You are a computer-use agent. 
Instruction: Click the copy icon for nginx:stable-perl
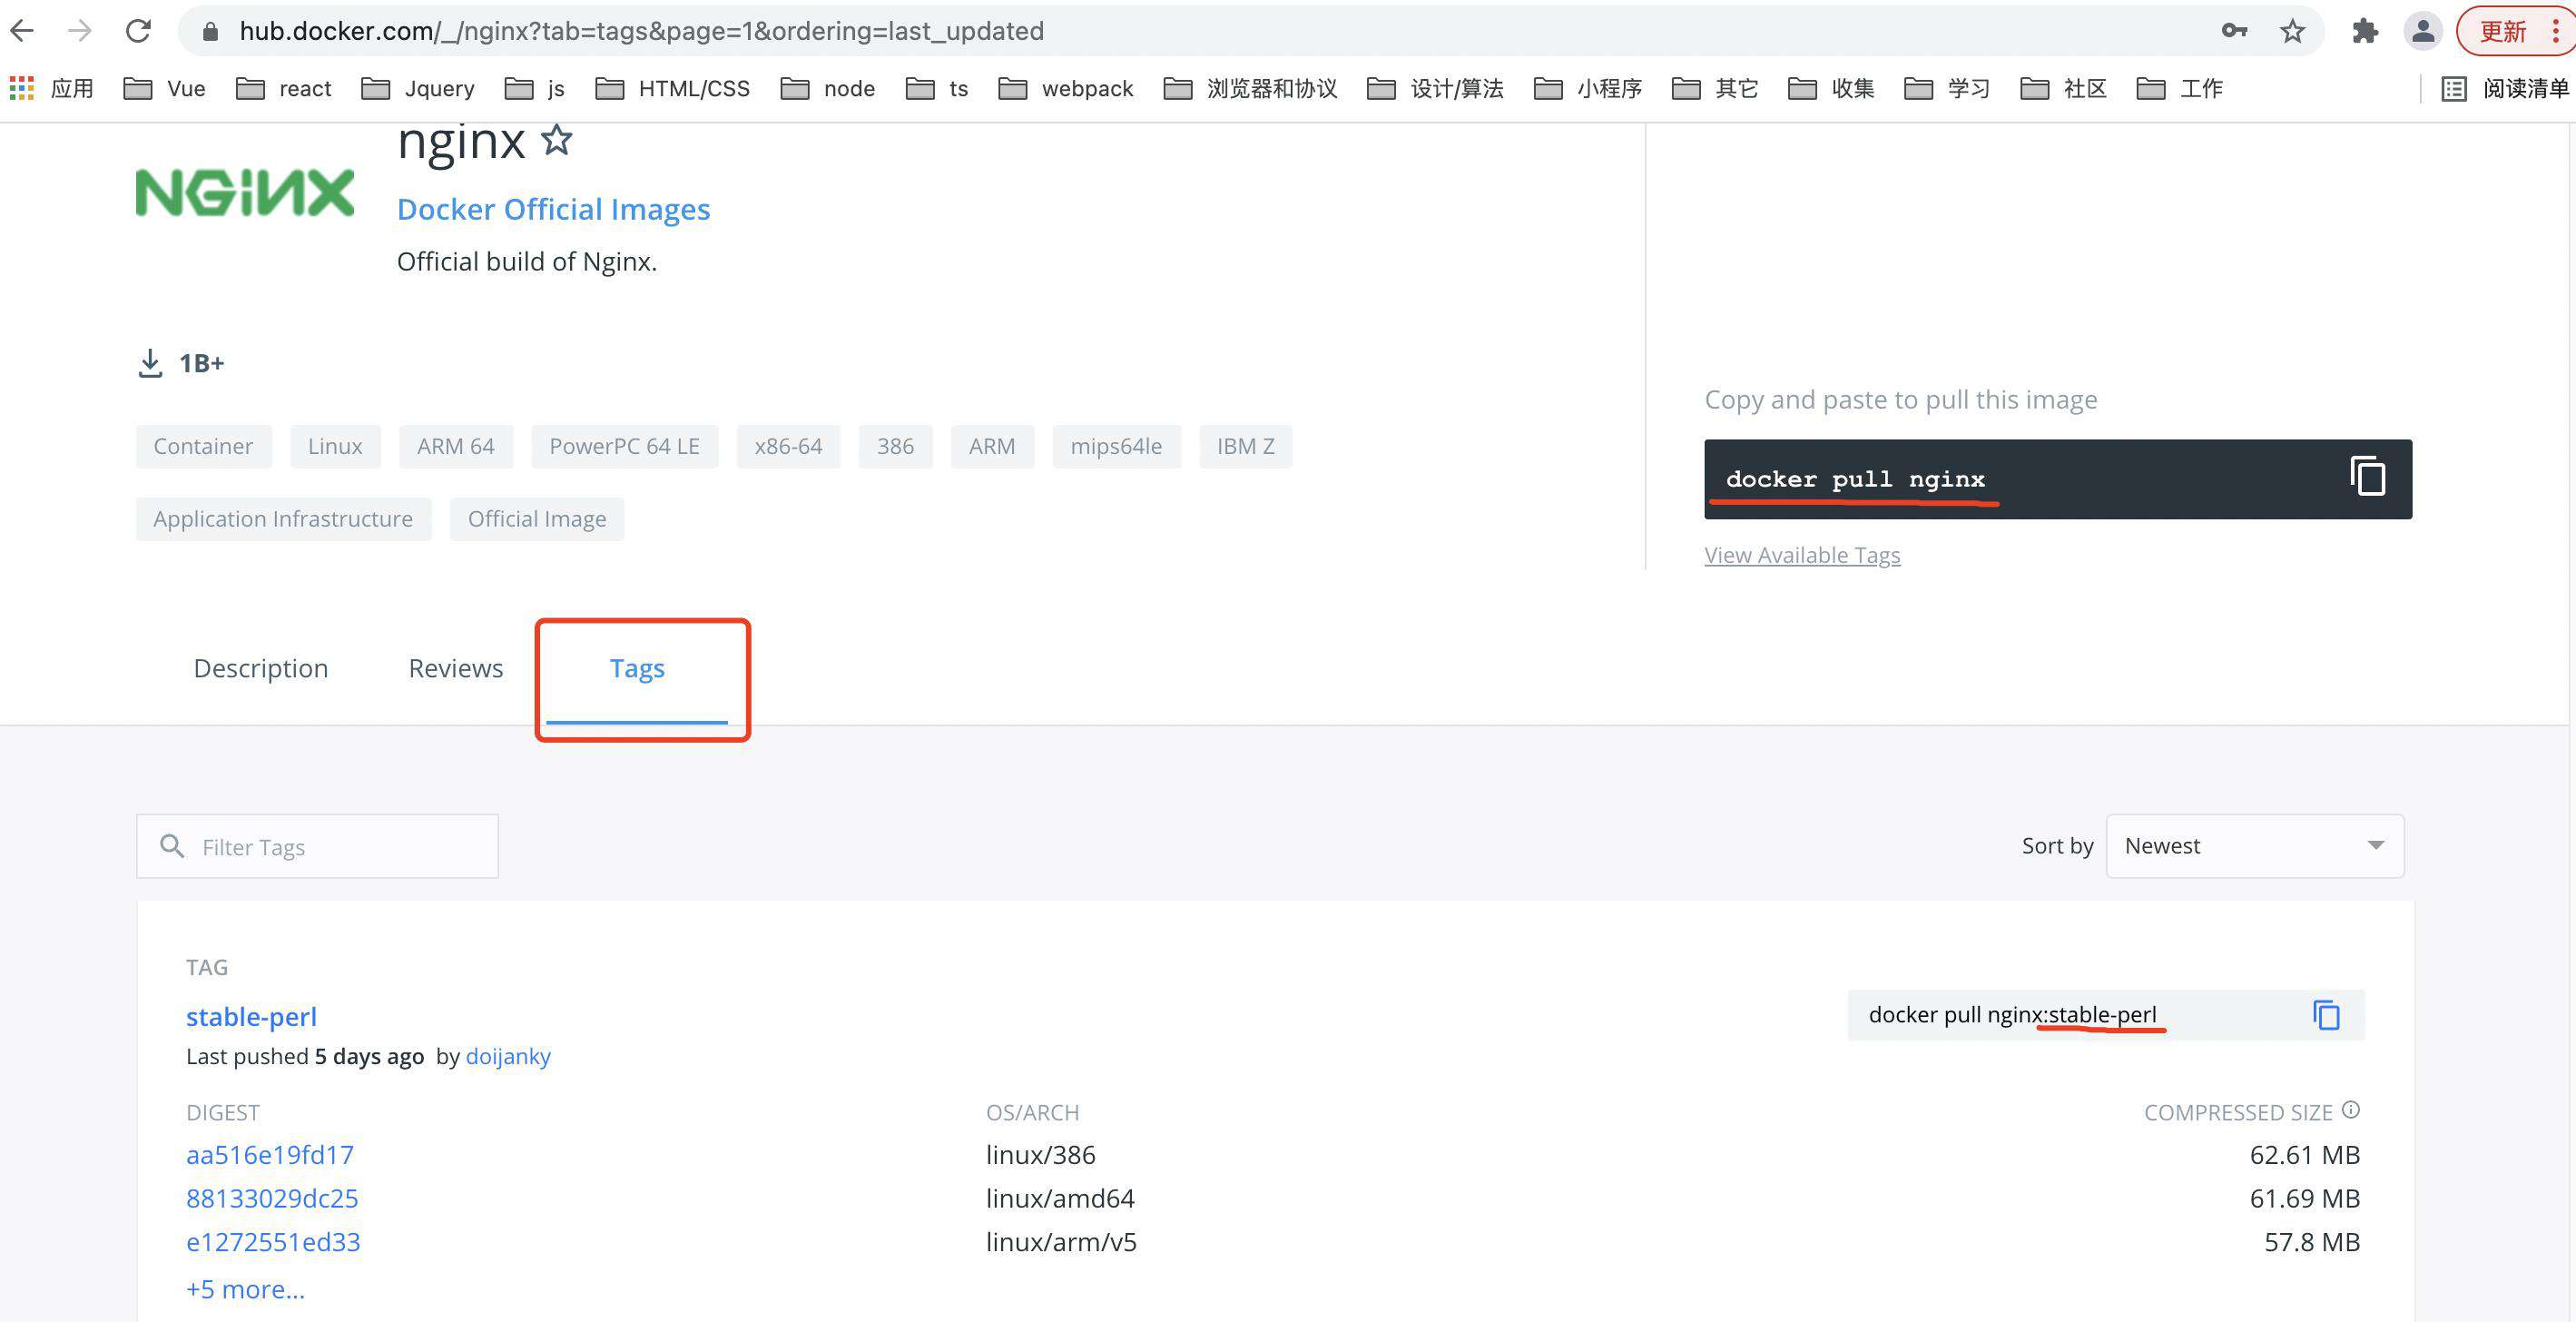point(2325,1015)
